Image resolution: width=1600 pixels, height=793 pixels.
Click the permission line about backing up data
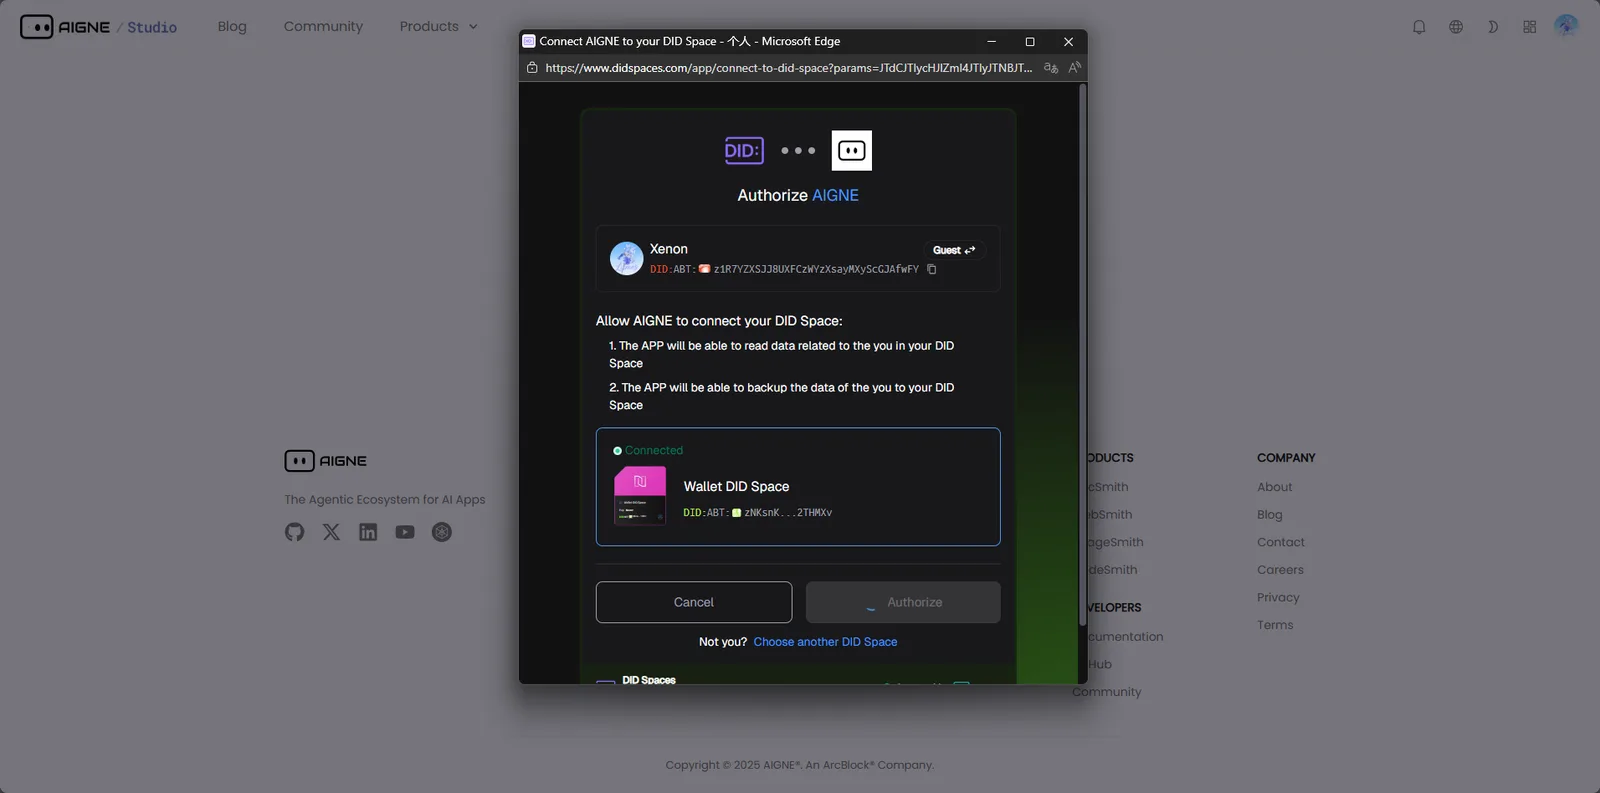pos(782,396)
